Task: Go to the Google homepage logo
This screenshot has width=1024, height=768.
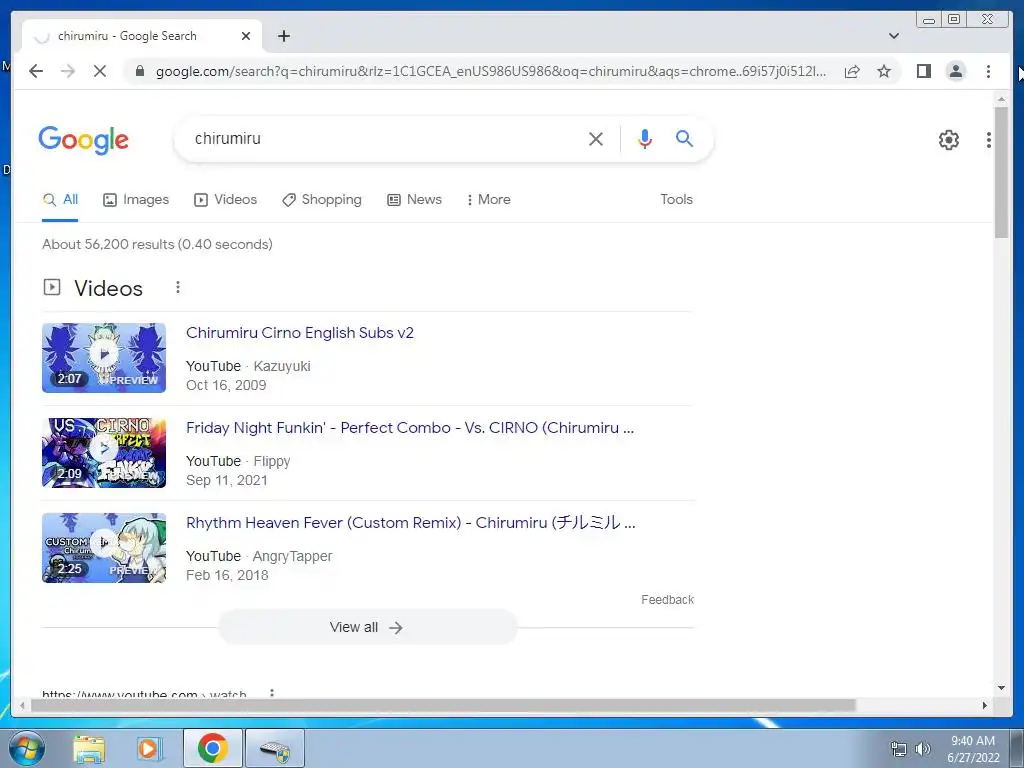Action: [84, 140]
